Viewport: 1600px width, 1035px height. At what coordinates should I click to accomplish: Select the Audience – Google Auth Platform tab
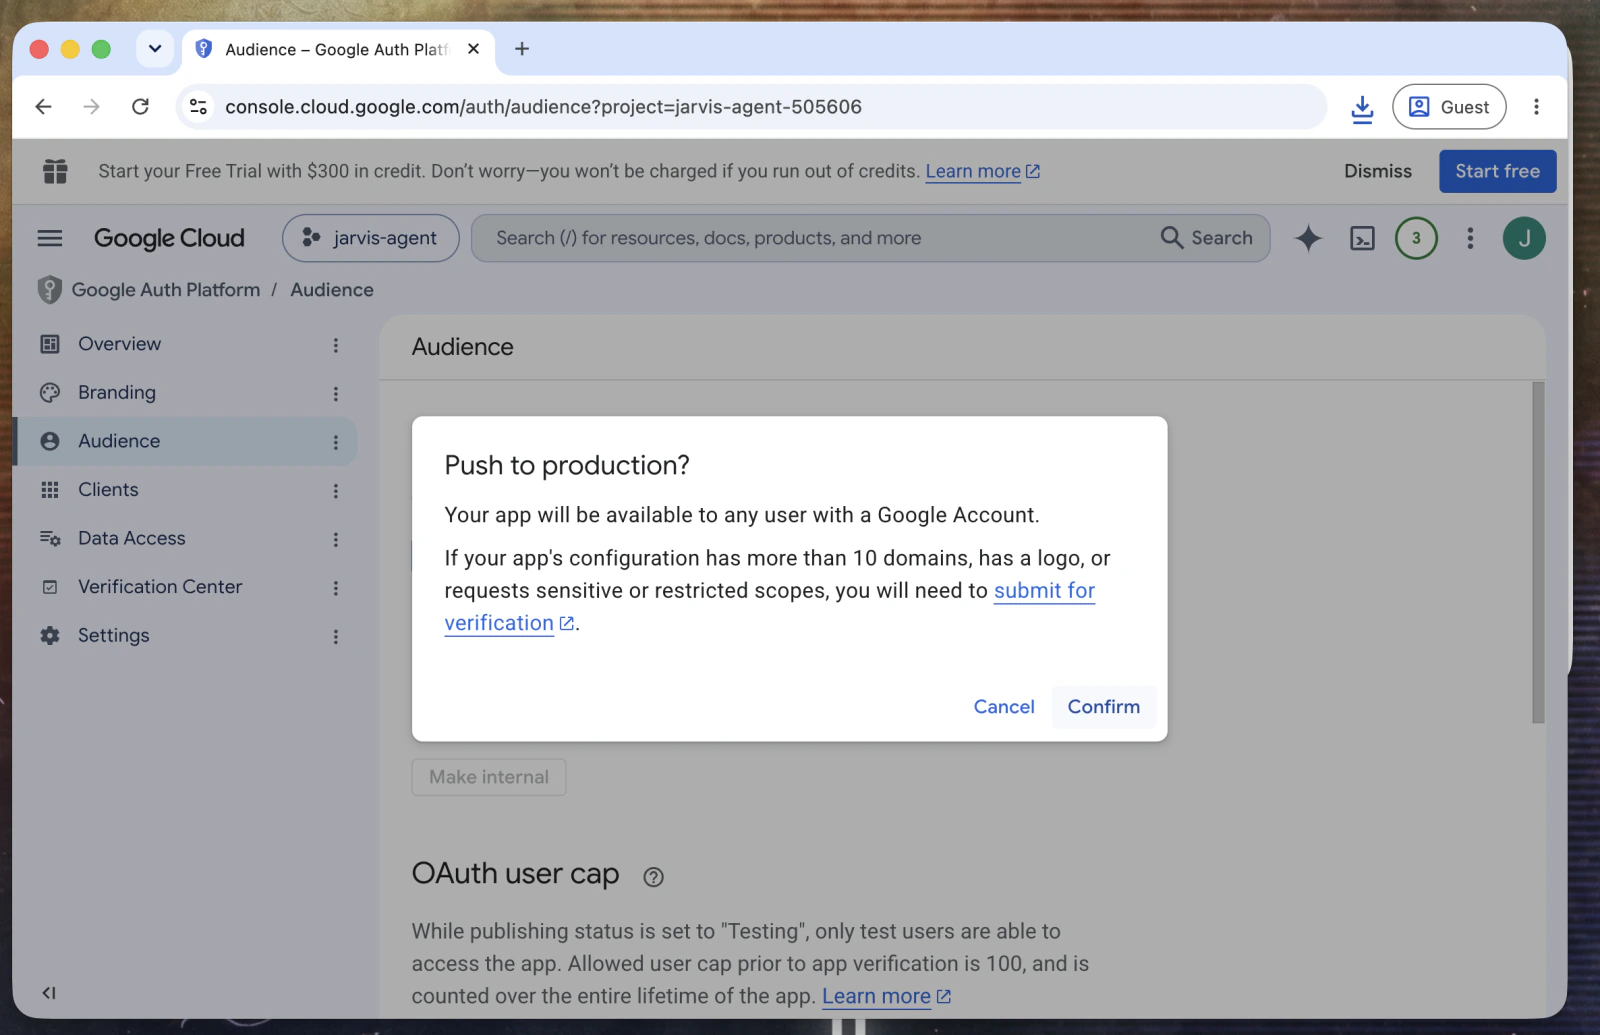click(x=338, y=49)
